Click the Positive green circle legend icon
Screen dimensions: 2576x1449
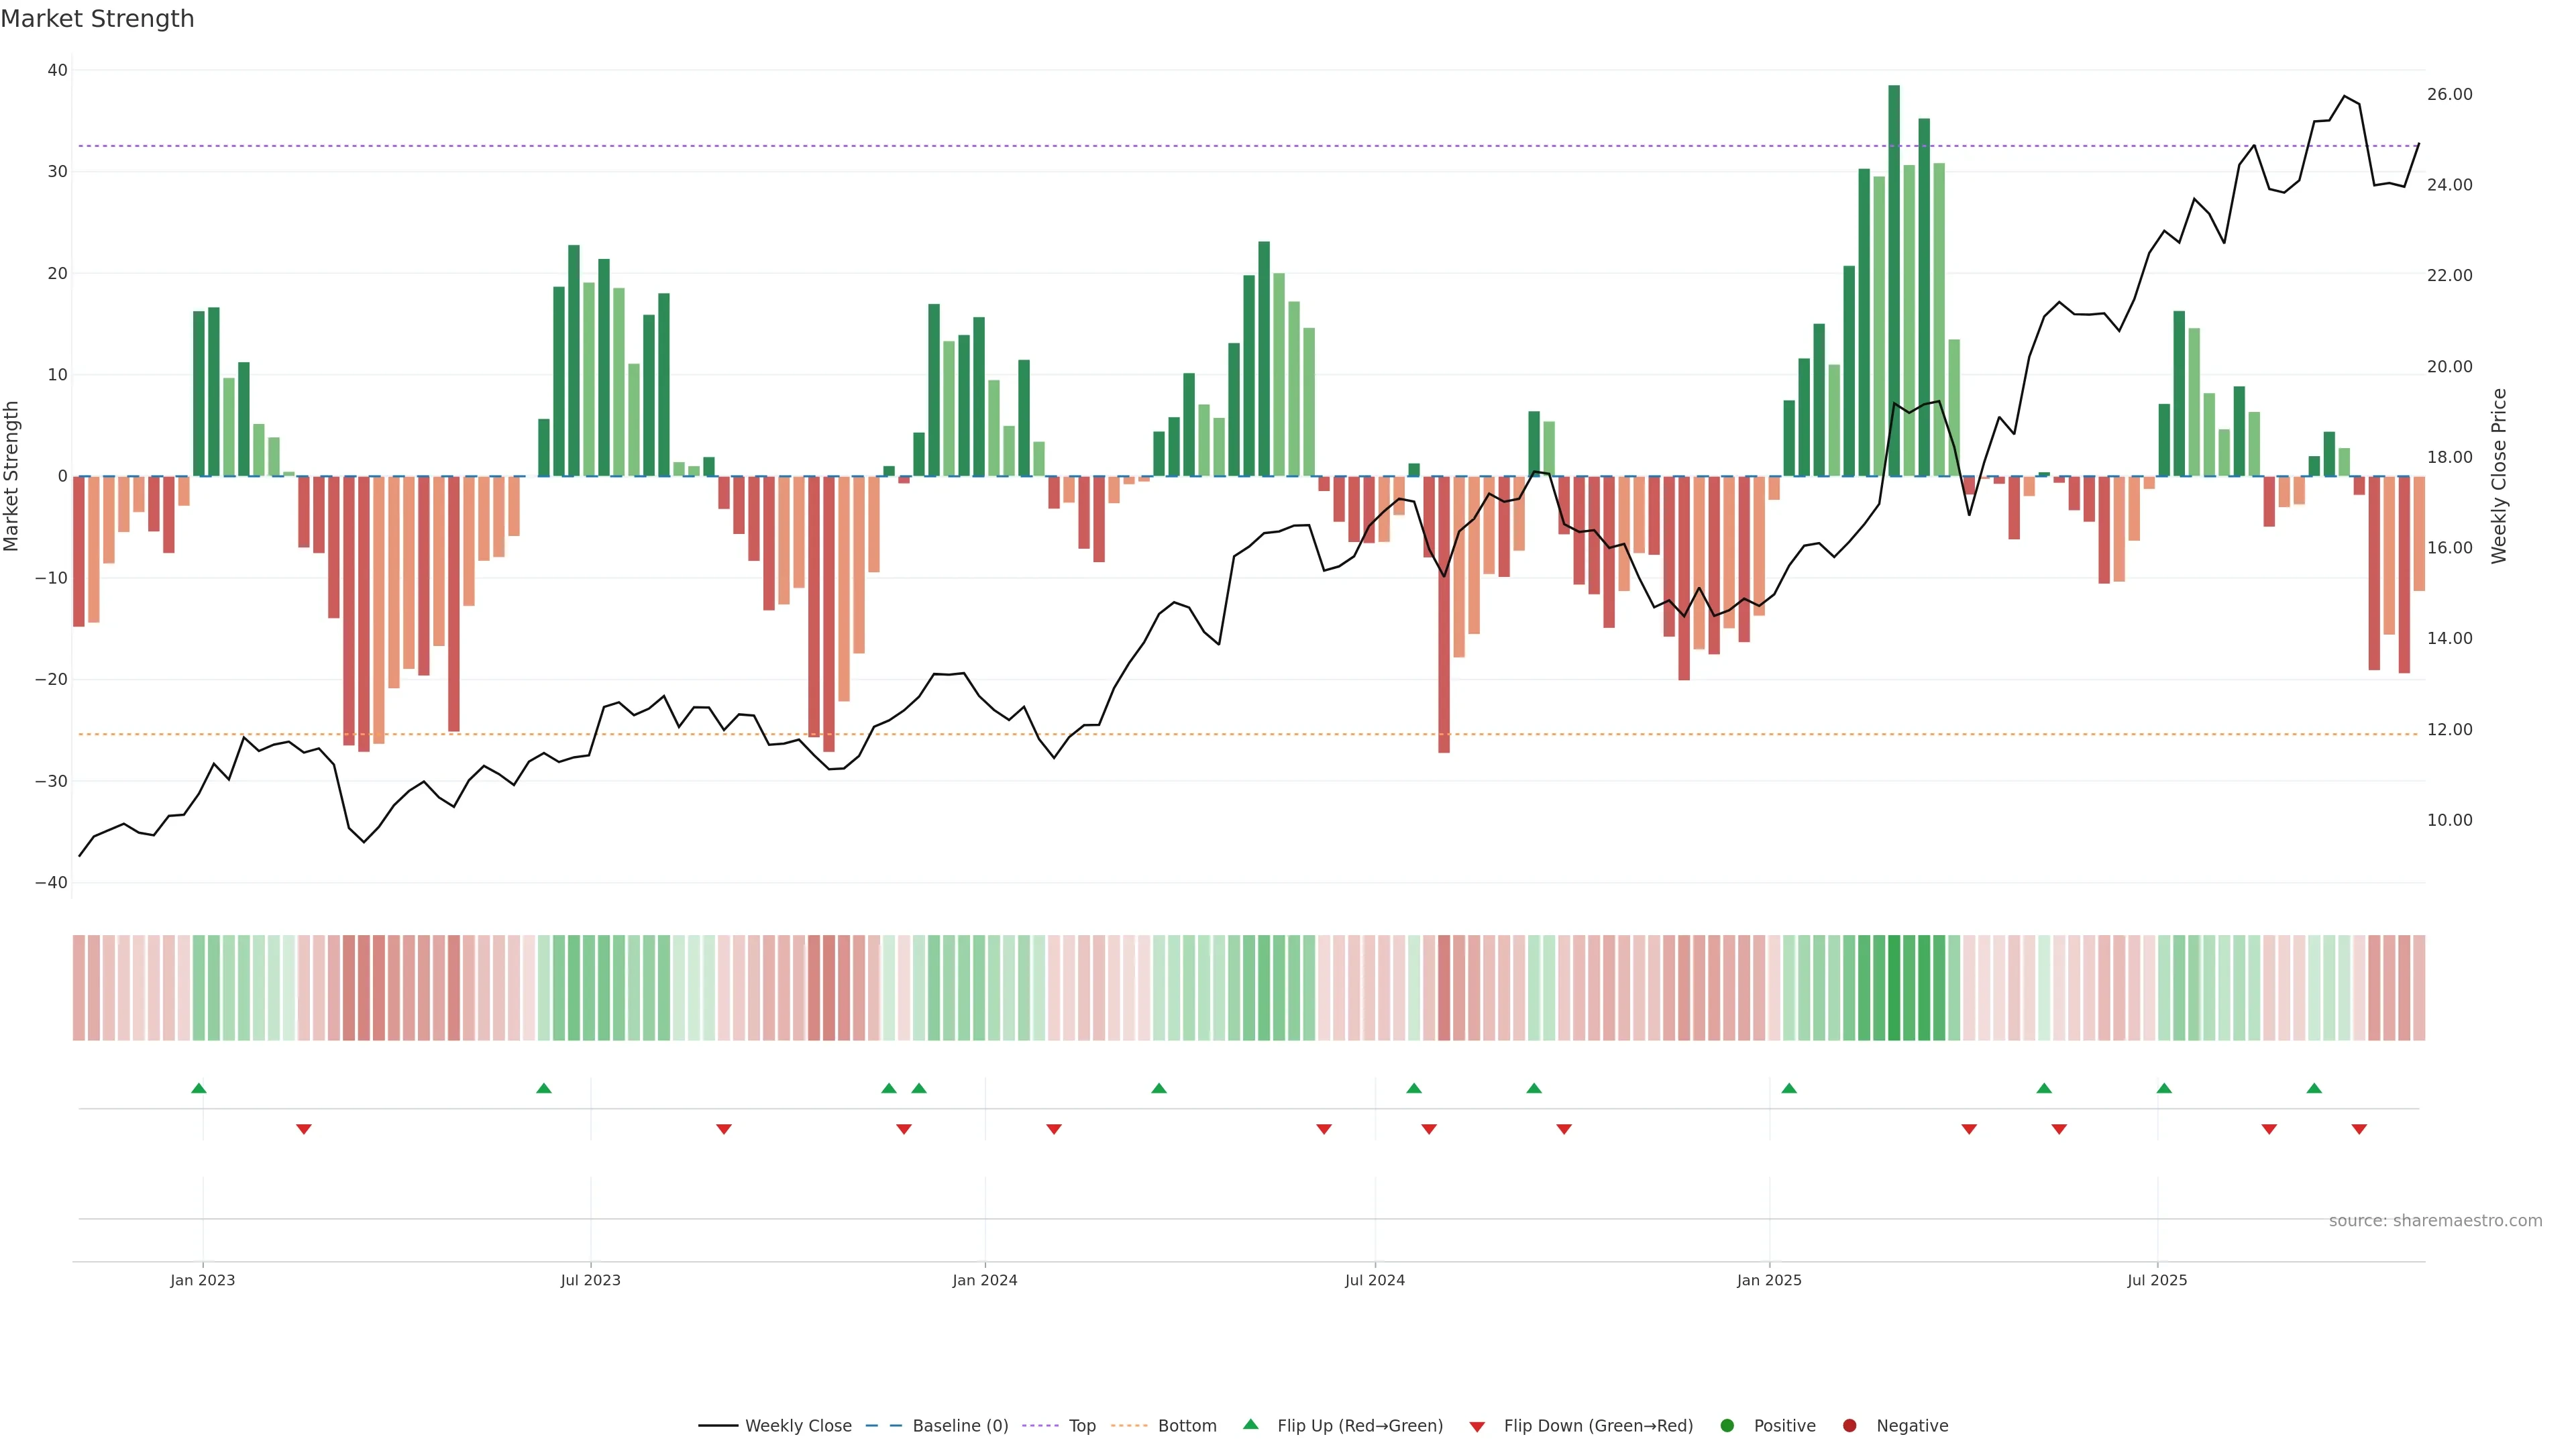point(1727,1425)
